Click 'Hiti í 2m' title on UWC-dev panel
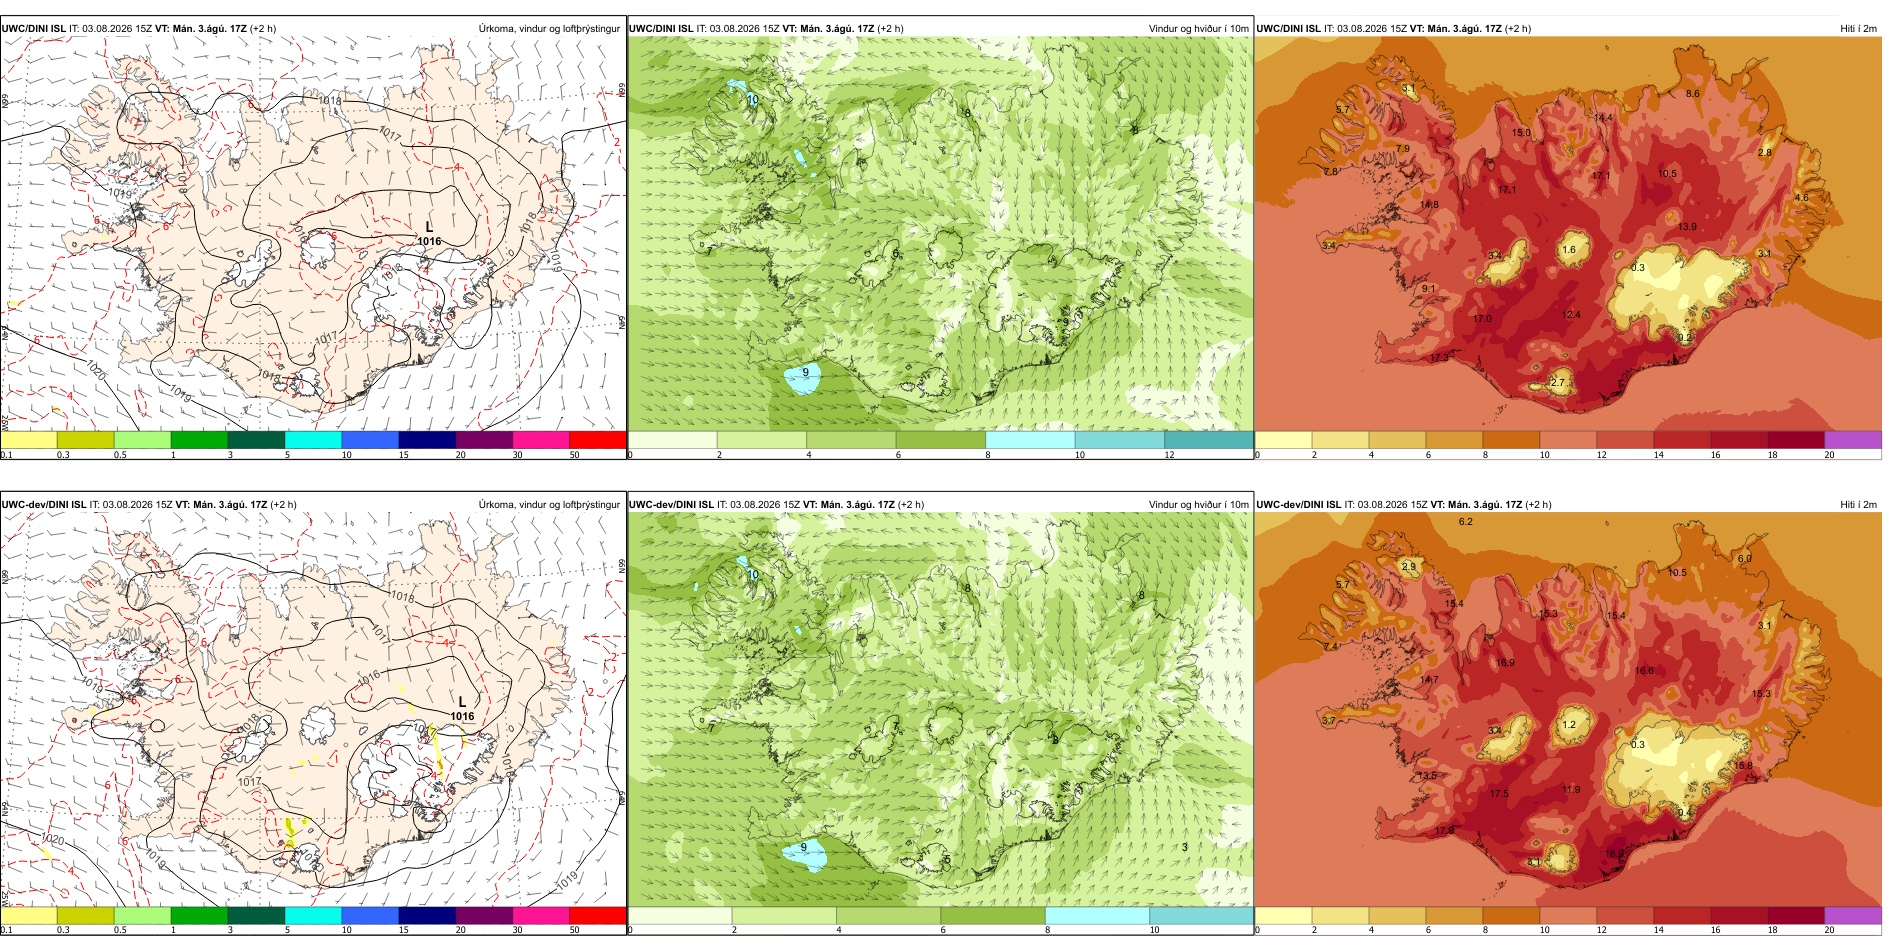1900x950 pixels. (x=1858, y=505)
